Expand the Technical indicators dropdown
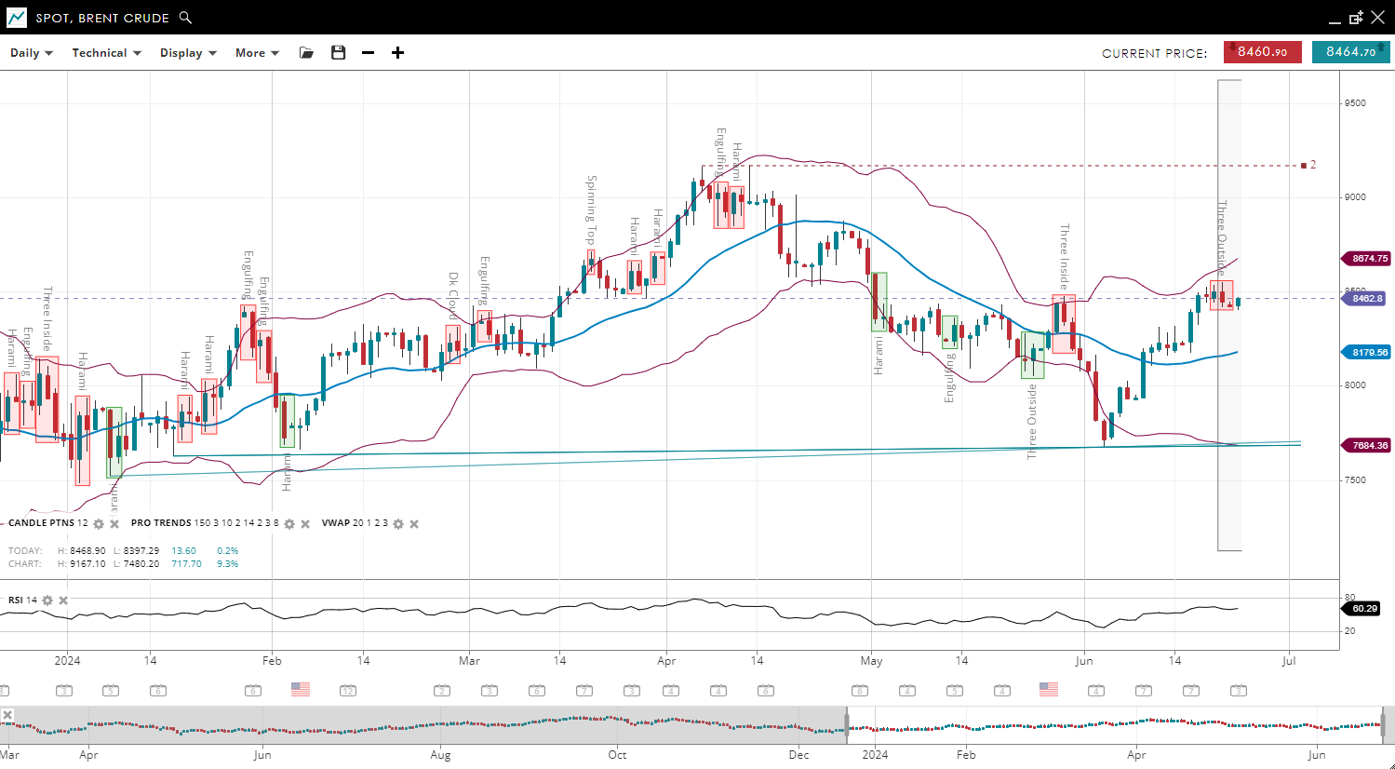The width and height of the screenshot is (1395, 769). pos(106,53)
